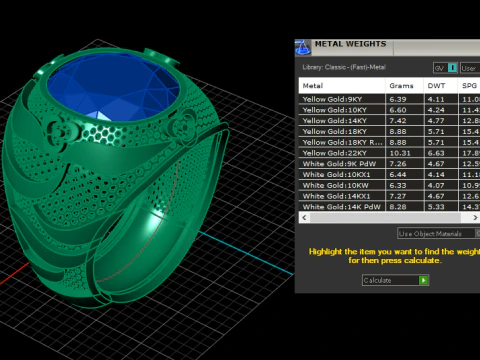Click the 4.77 DWT value
The width and height of the screenshot is (480, 360).
click(436, 121)
